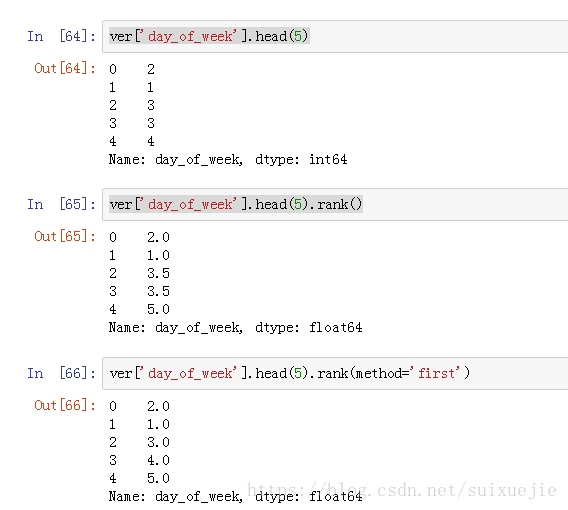
Task: Click 'Name: day_of_week,' in Out[66]
Action: click(176, 496)
